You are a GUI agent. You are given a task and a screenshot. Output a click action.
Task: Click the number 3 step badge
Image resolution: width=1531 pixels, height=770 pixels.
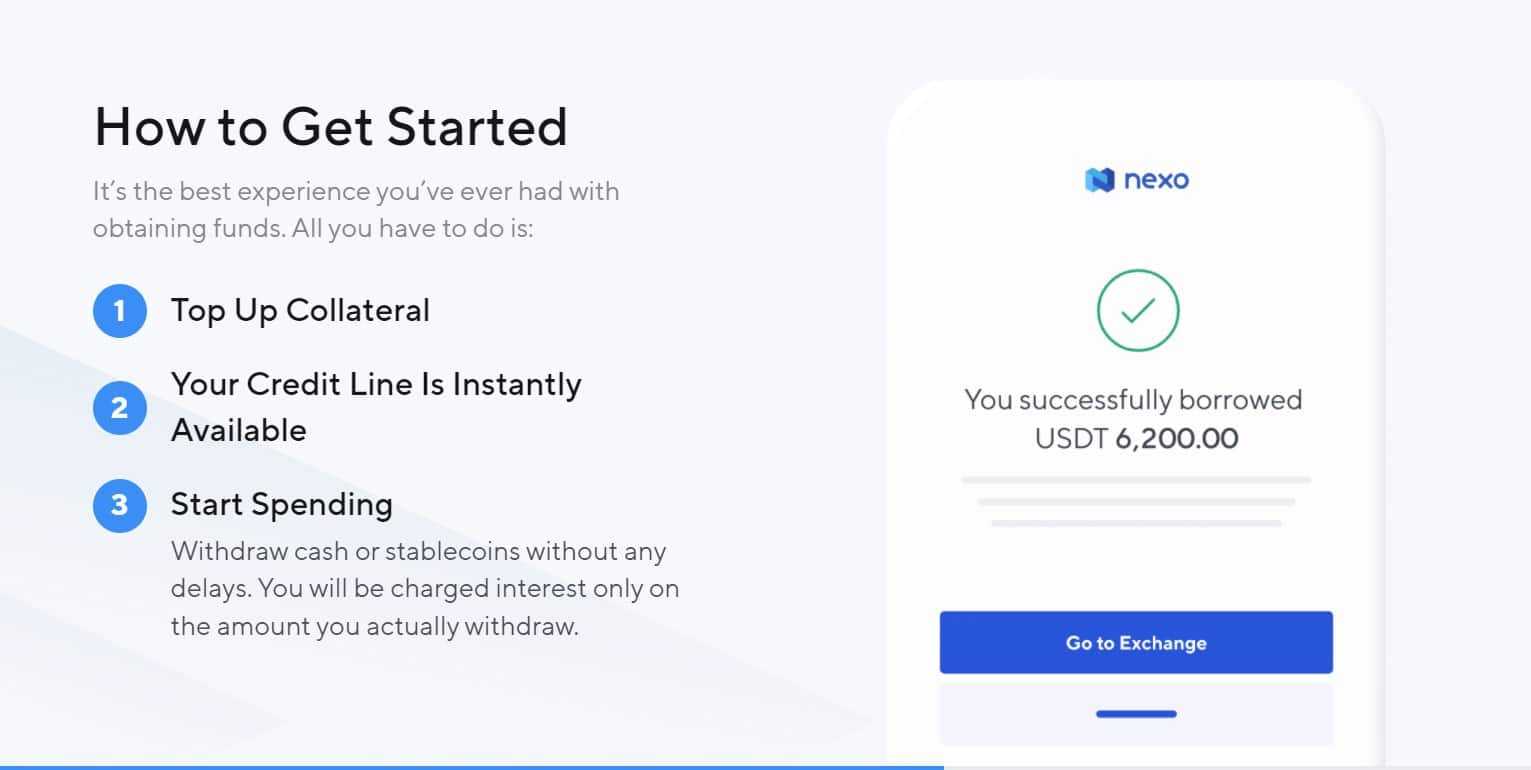(120, 504)
